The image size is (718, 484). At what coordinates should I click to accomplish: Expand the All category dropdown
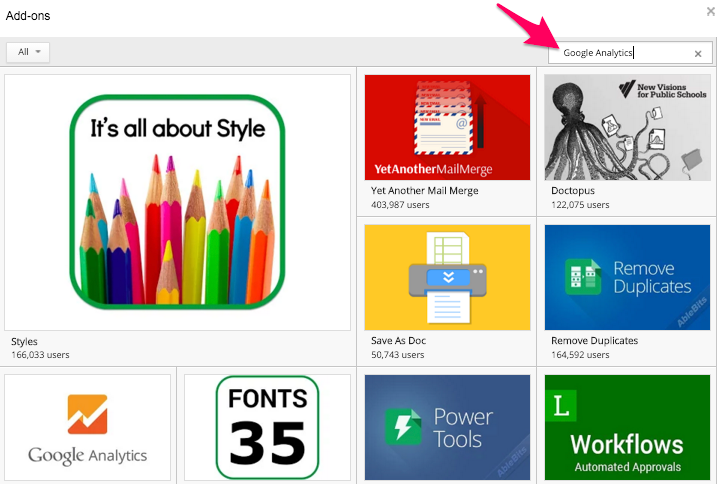tap(27, 51)
